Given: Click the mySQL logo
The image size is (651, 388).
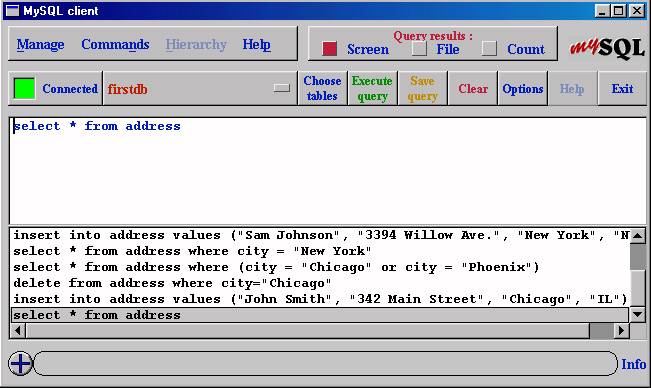Looking at the screenshot, I should [607, 48].
